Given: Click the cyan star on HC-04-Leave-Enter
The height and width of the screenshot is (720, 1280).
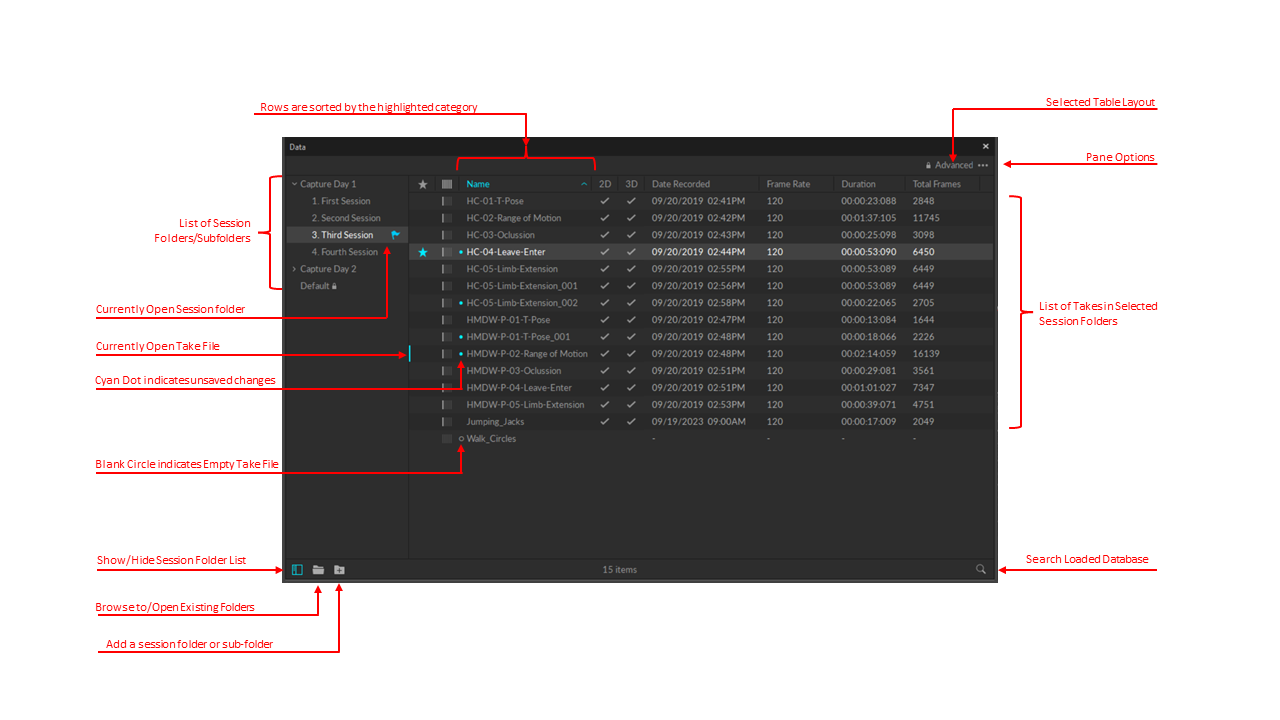Looking at the screenshot, I should pos(422,252).
